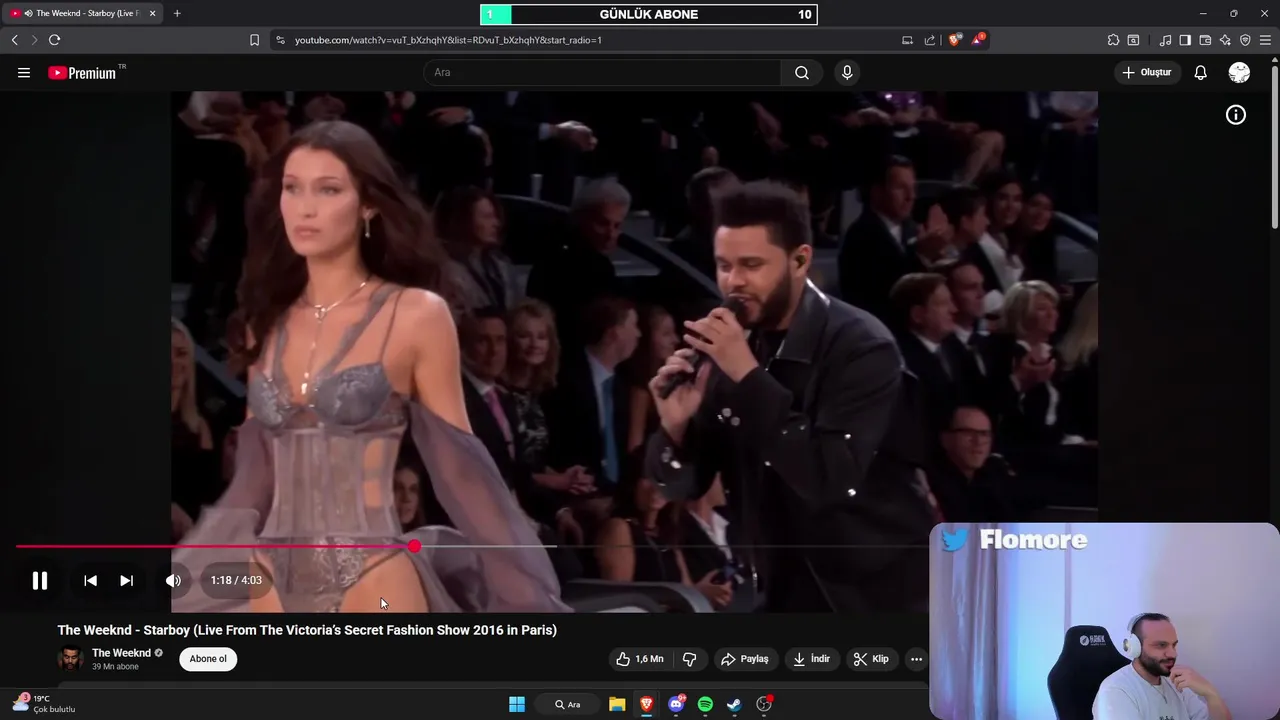Open taskbar 'Ara' search

(567, 704)
